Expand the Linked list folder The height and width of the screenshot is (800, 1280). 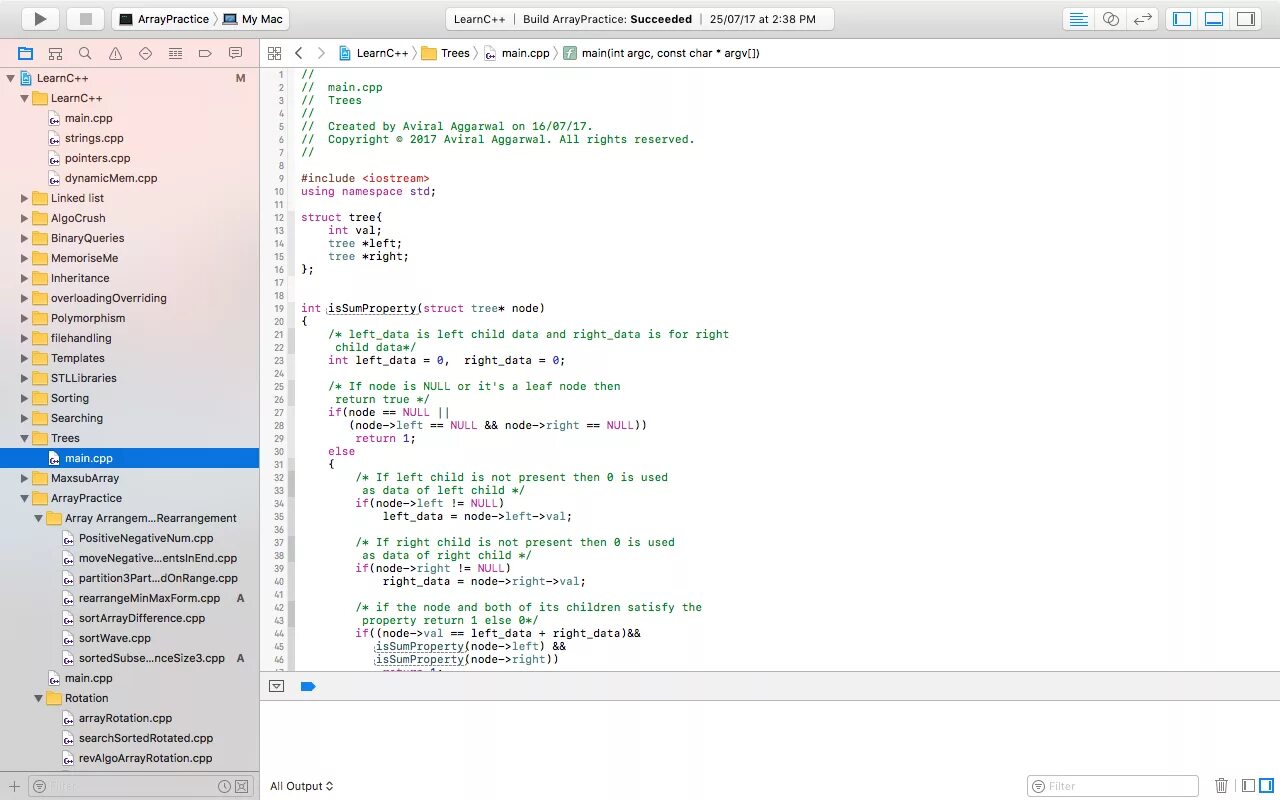(x=25, y=198)
